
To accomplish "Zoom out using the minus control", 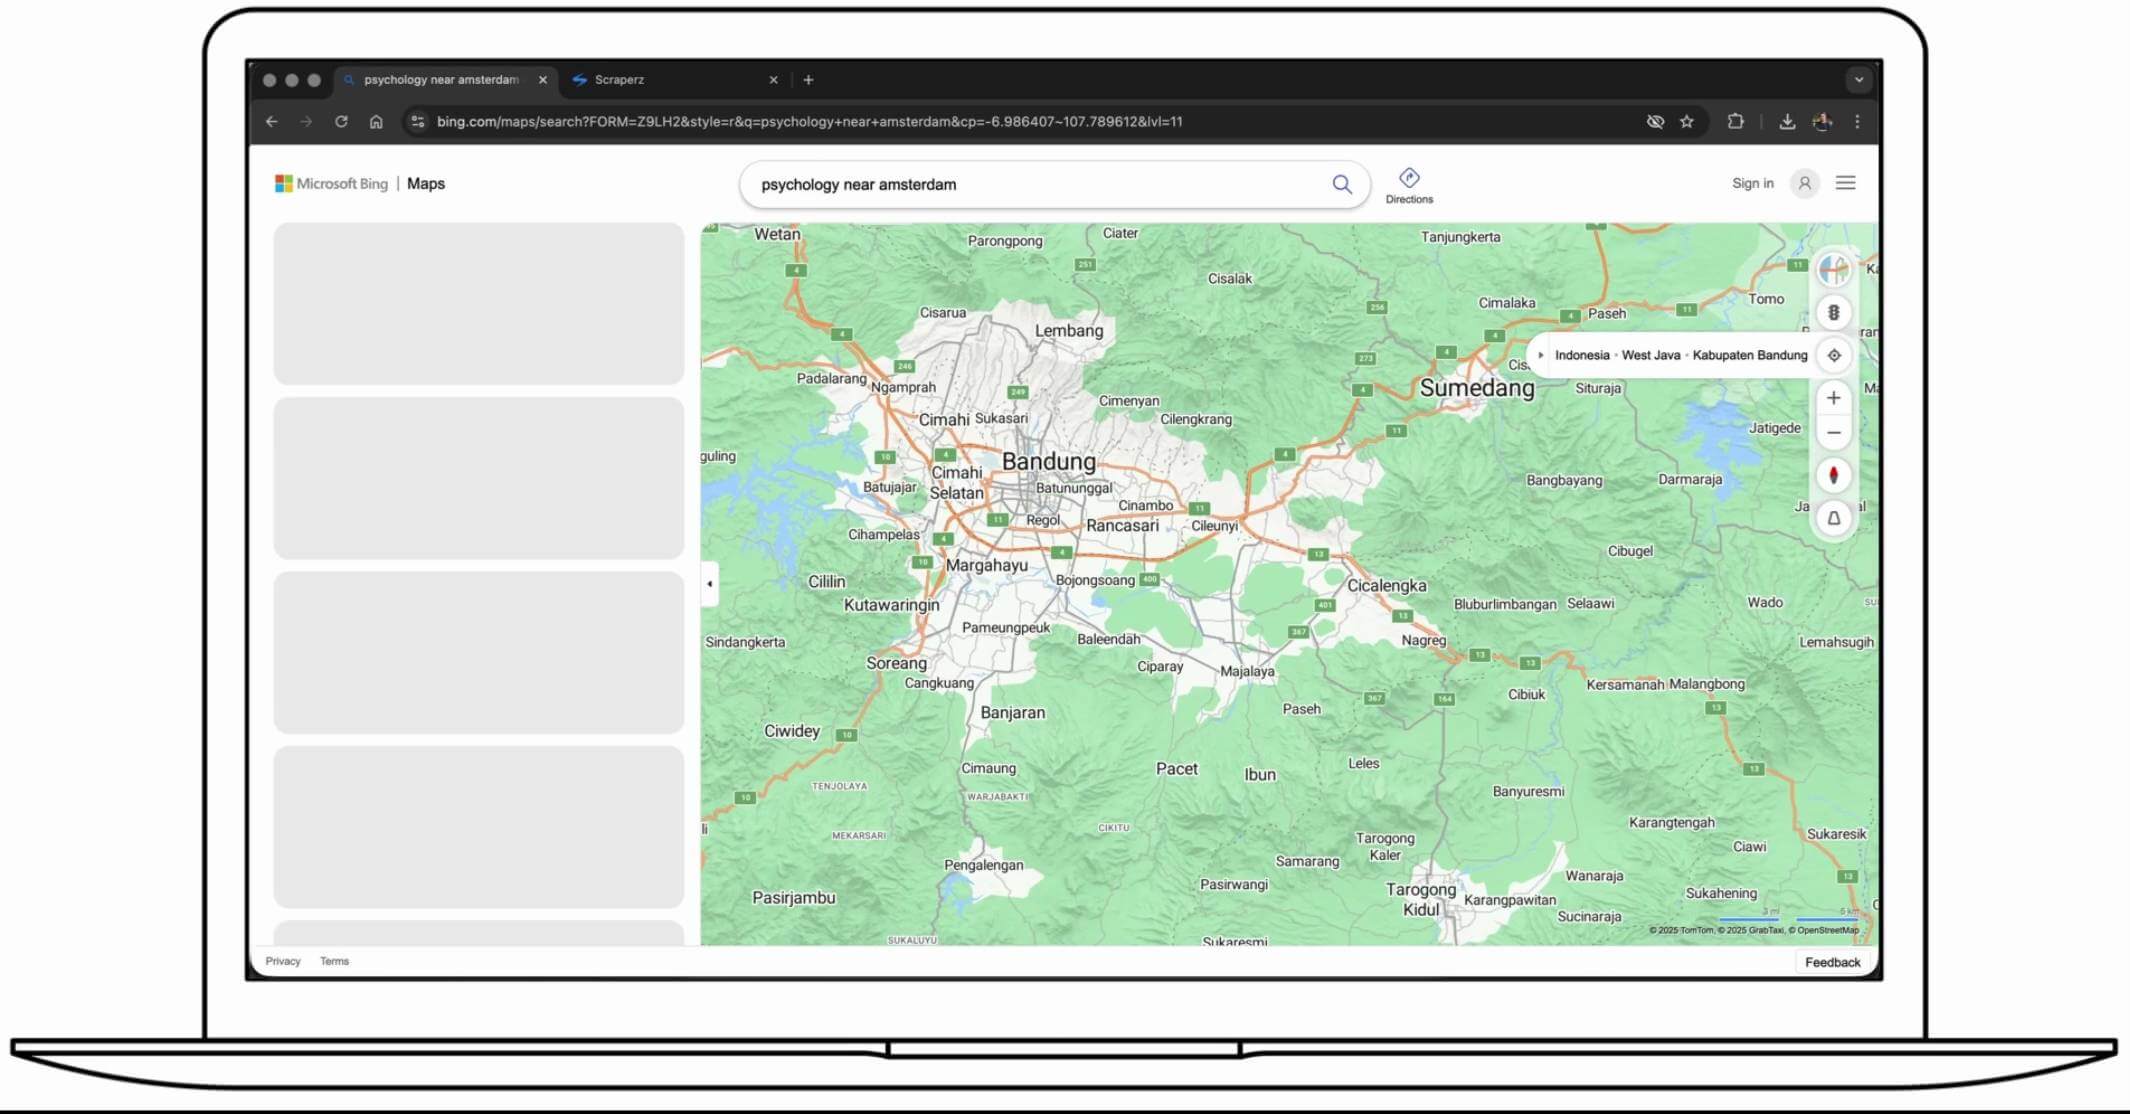I will 1833,432.
